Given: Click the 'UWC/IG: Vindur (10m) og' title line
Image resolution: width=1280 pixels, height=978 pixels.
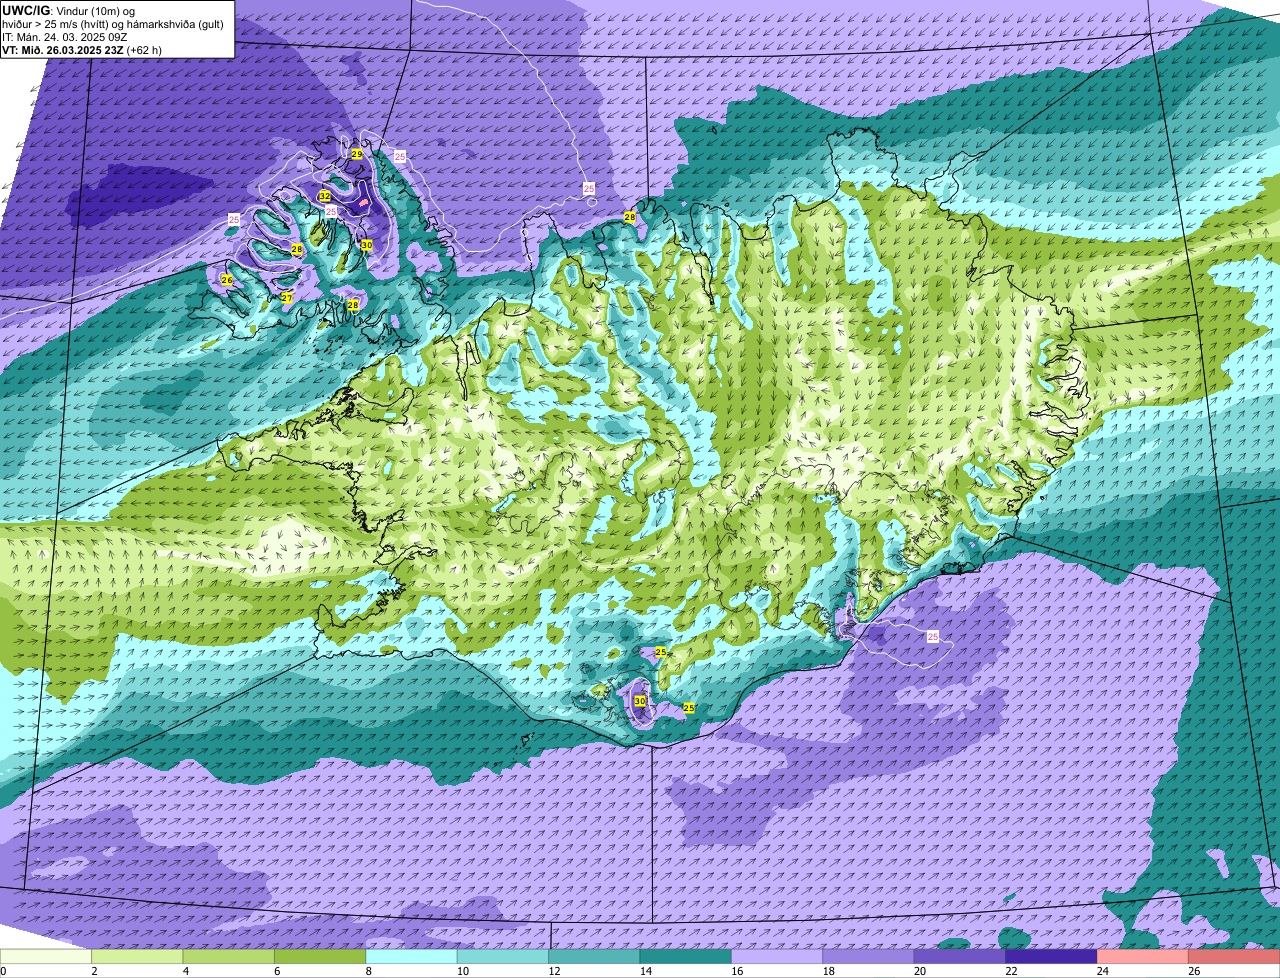Looking at the screenshot, I should pyautogui.click(x=68, y=10).
